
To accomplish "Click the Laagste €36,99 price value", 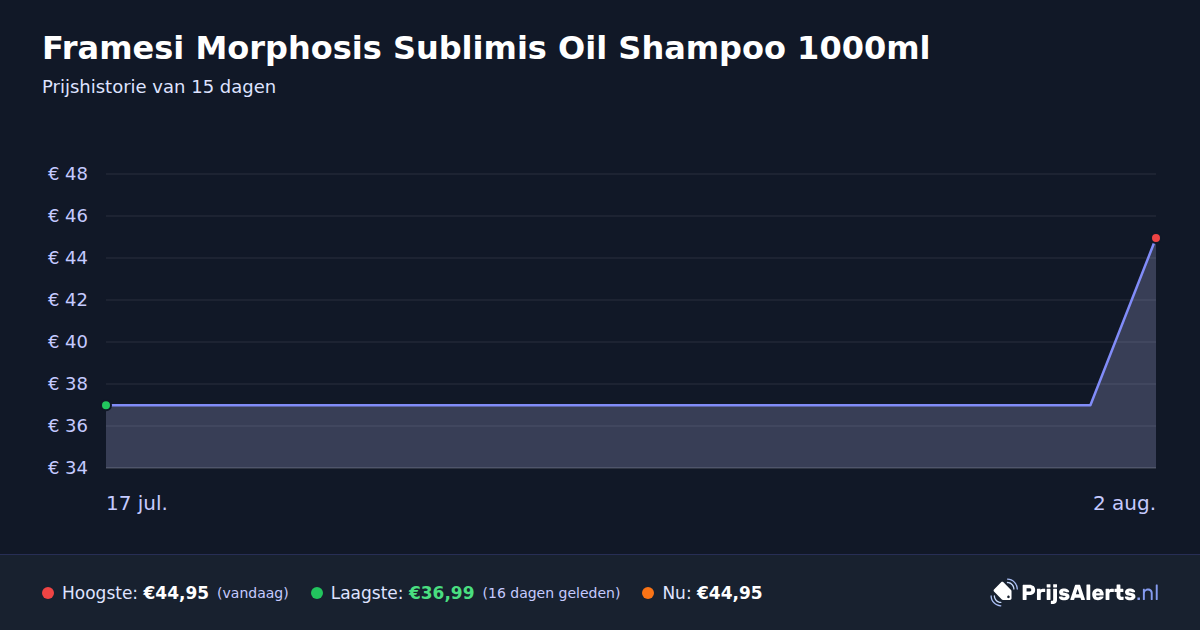I will (x=441, y=593).
